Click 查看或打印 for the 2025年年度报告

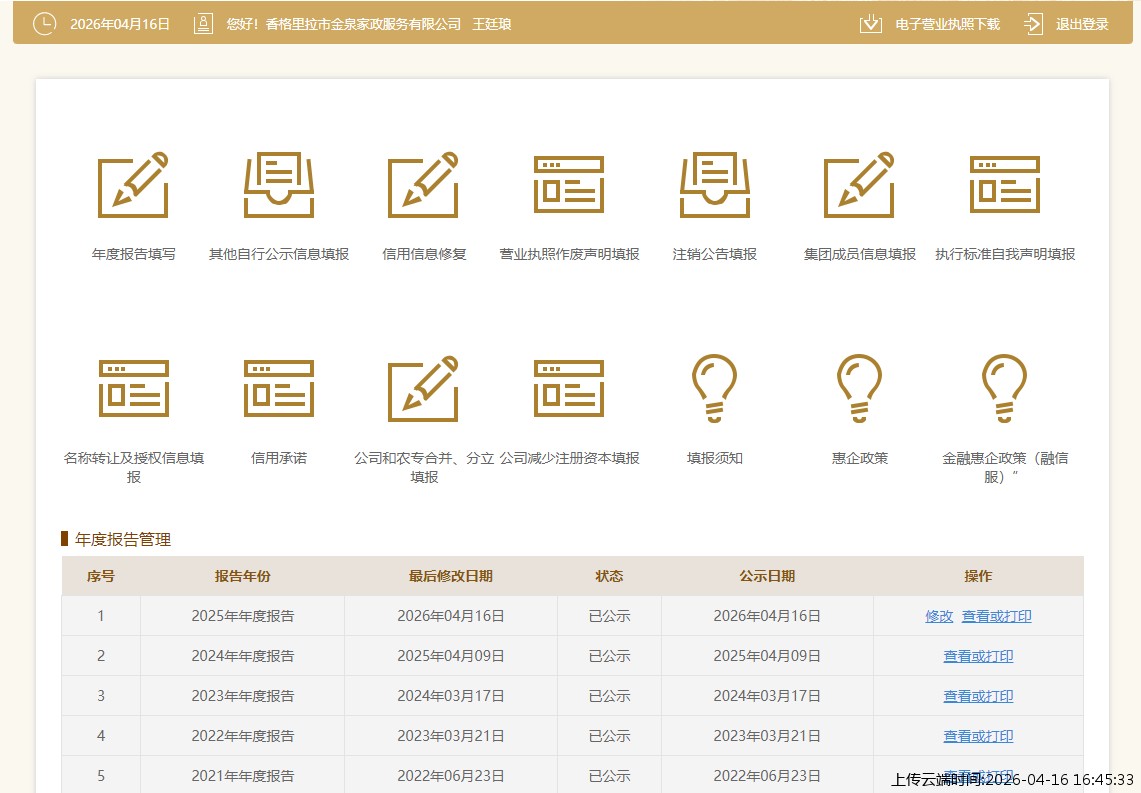click(996, 617)
